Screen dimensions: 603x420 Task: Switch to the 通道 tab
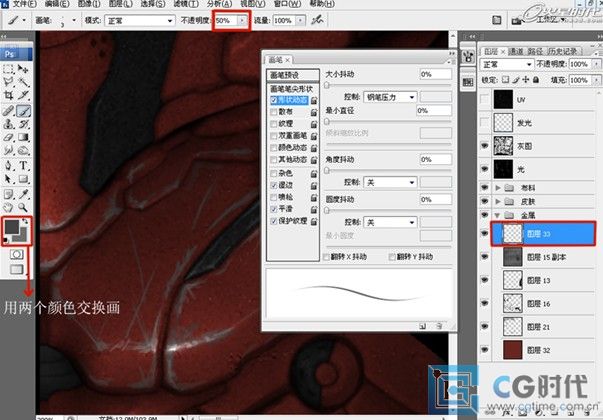(x=516, y=51)
